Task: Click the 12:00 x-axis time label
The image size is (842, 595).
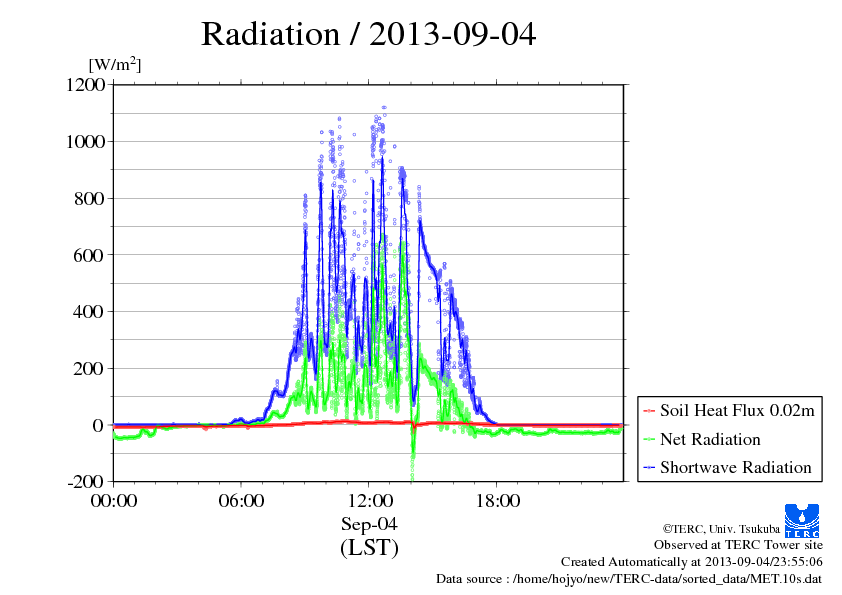Action: point(369,501)
